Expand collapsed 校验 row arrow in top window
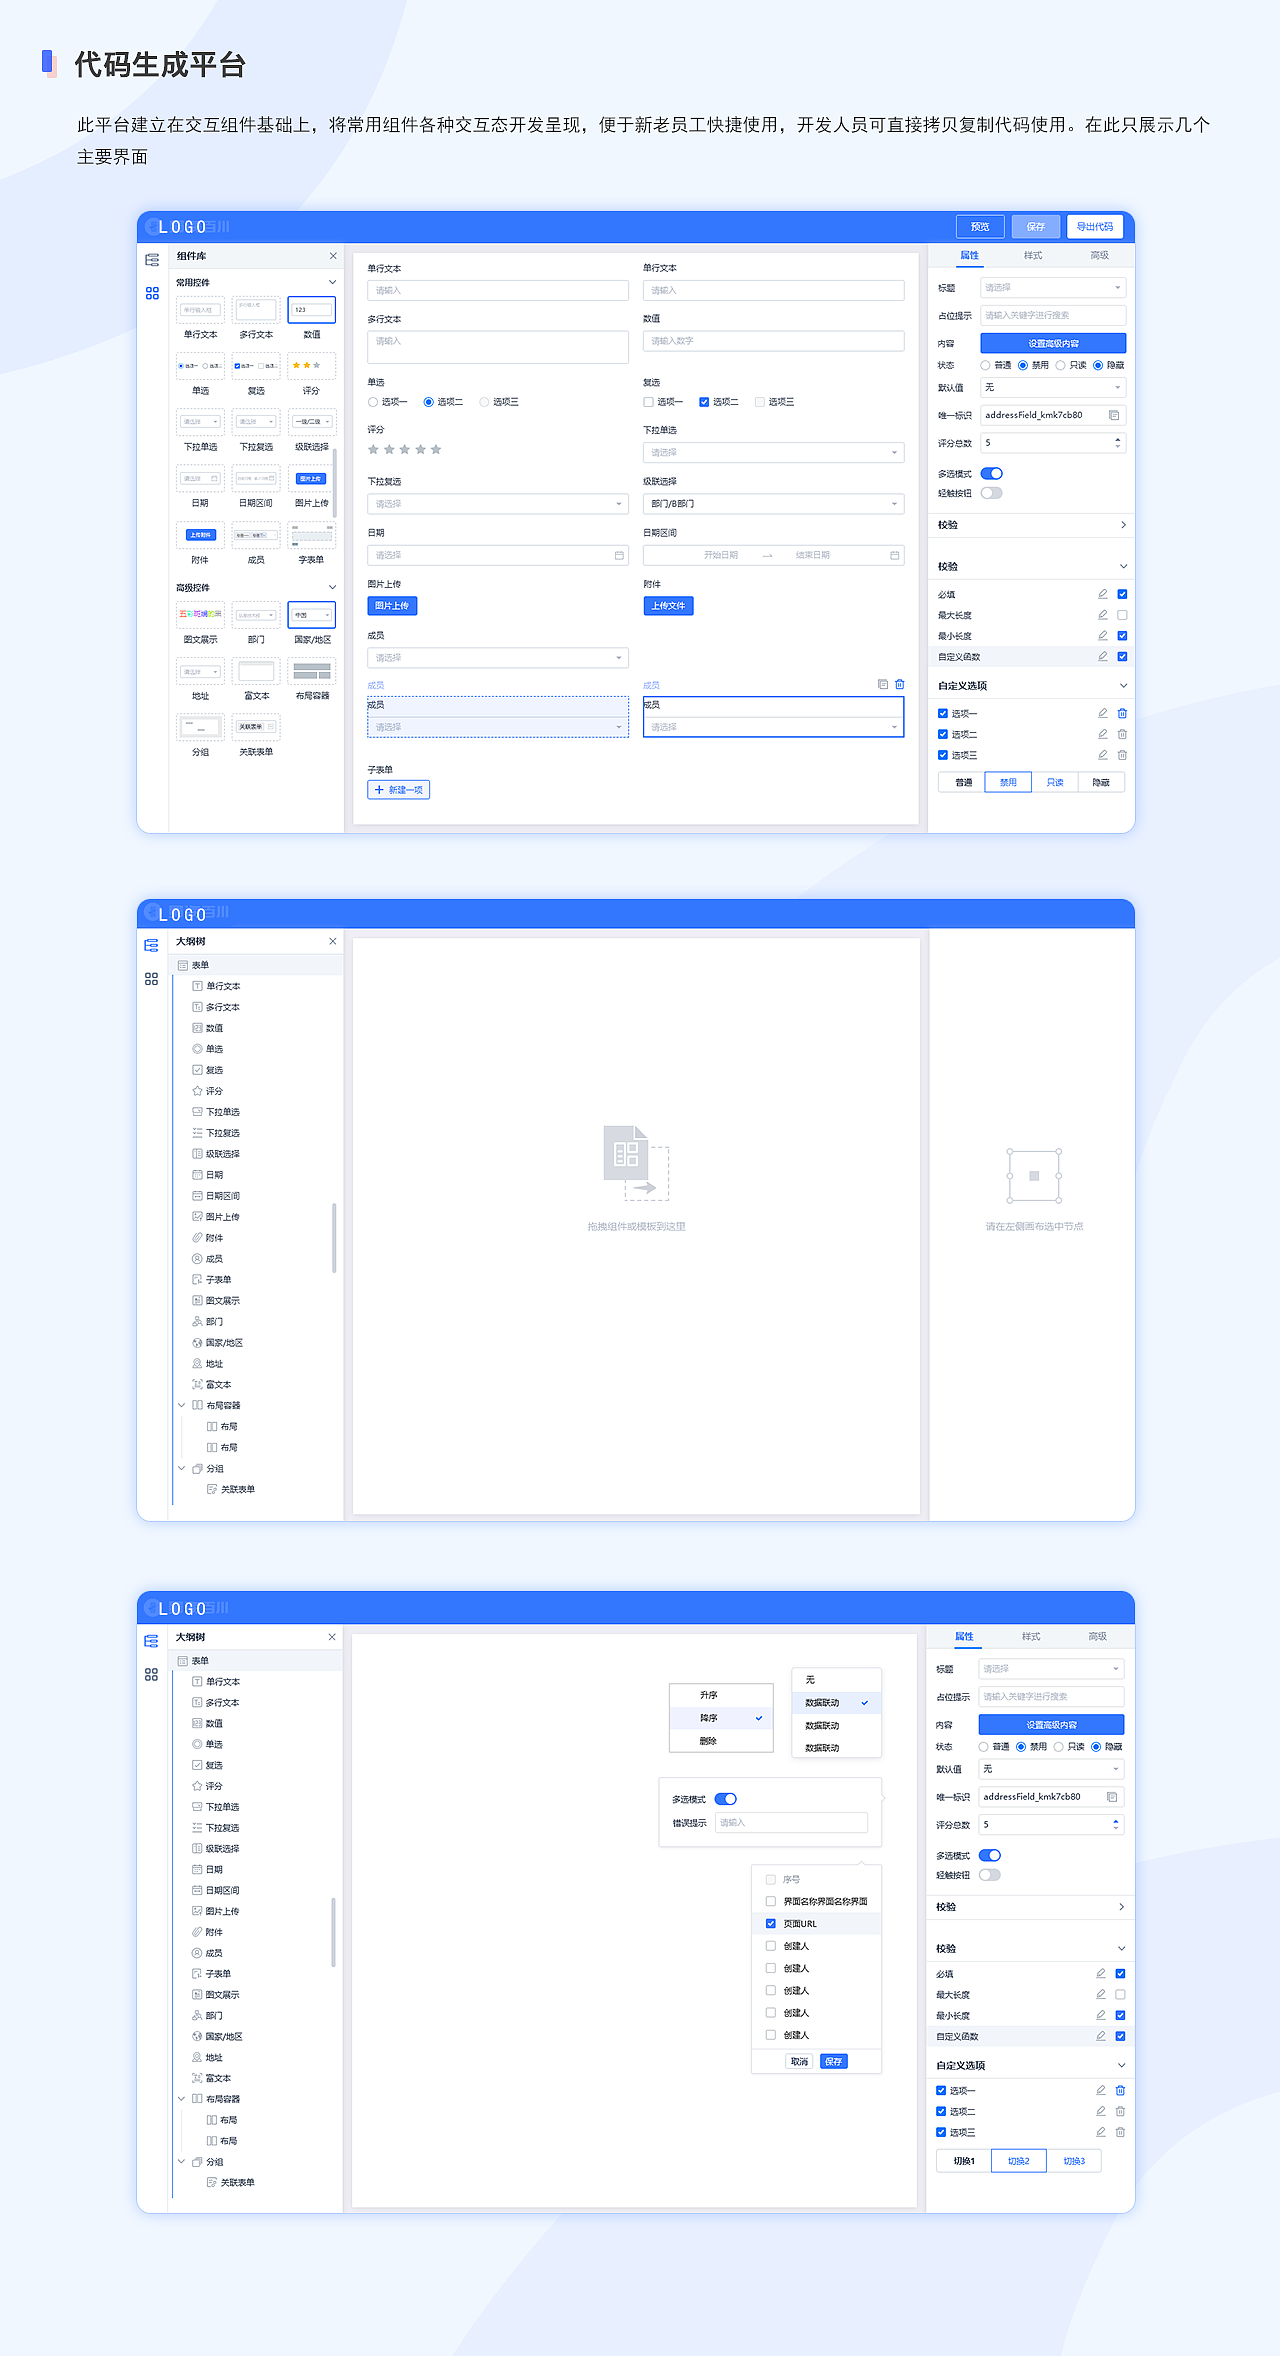Screen dimensions: 1280x2356 coord(1123,525)
